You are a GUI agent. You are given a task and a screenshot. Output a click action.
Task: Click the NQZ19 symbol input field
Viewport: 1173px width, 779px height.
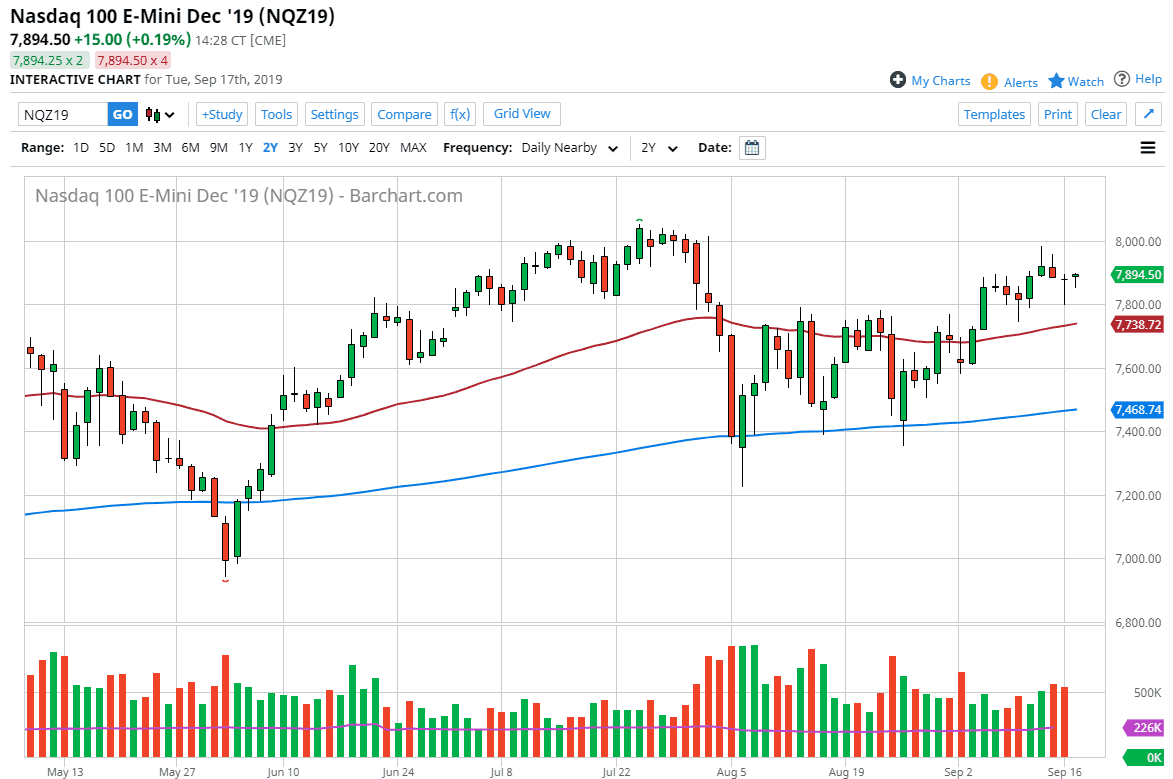pyautogui.click(x=63, y=114)
